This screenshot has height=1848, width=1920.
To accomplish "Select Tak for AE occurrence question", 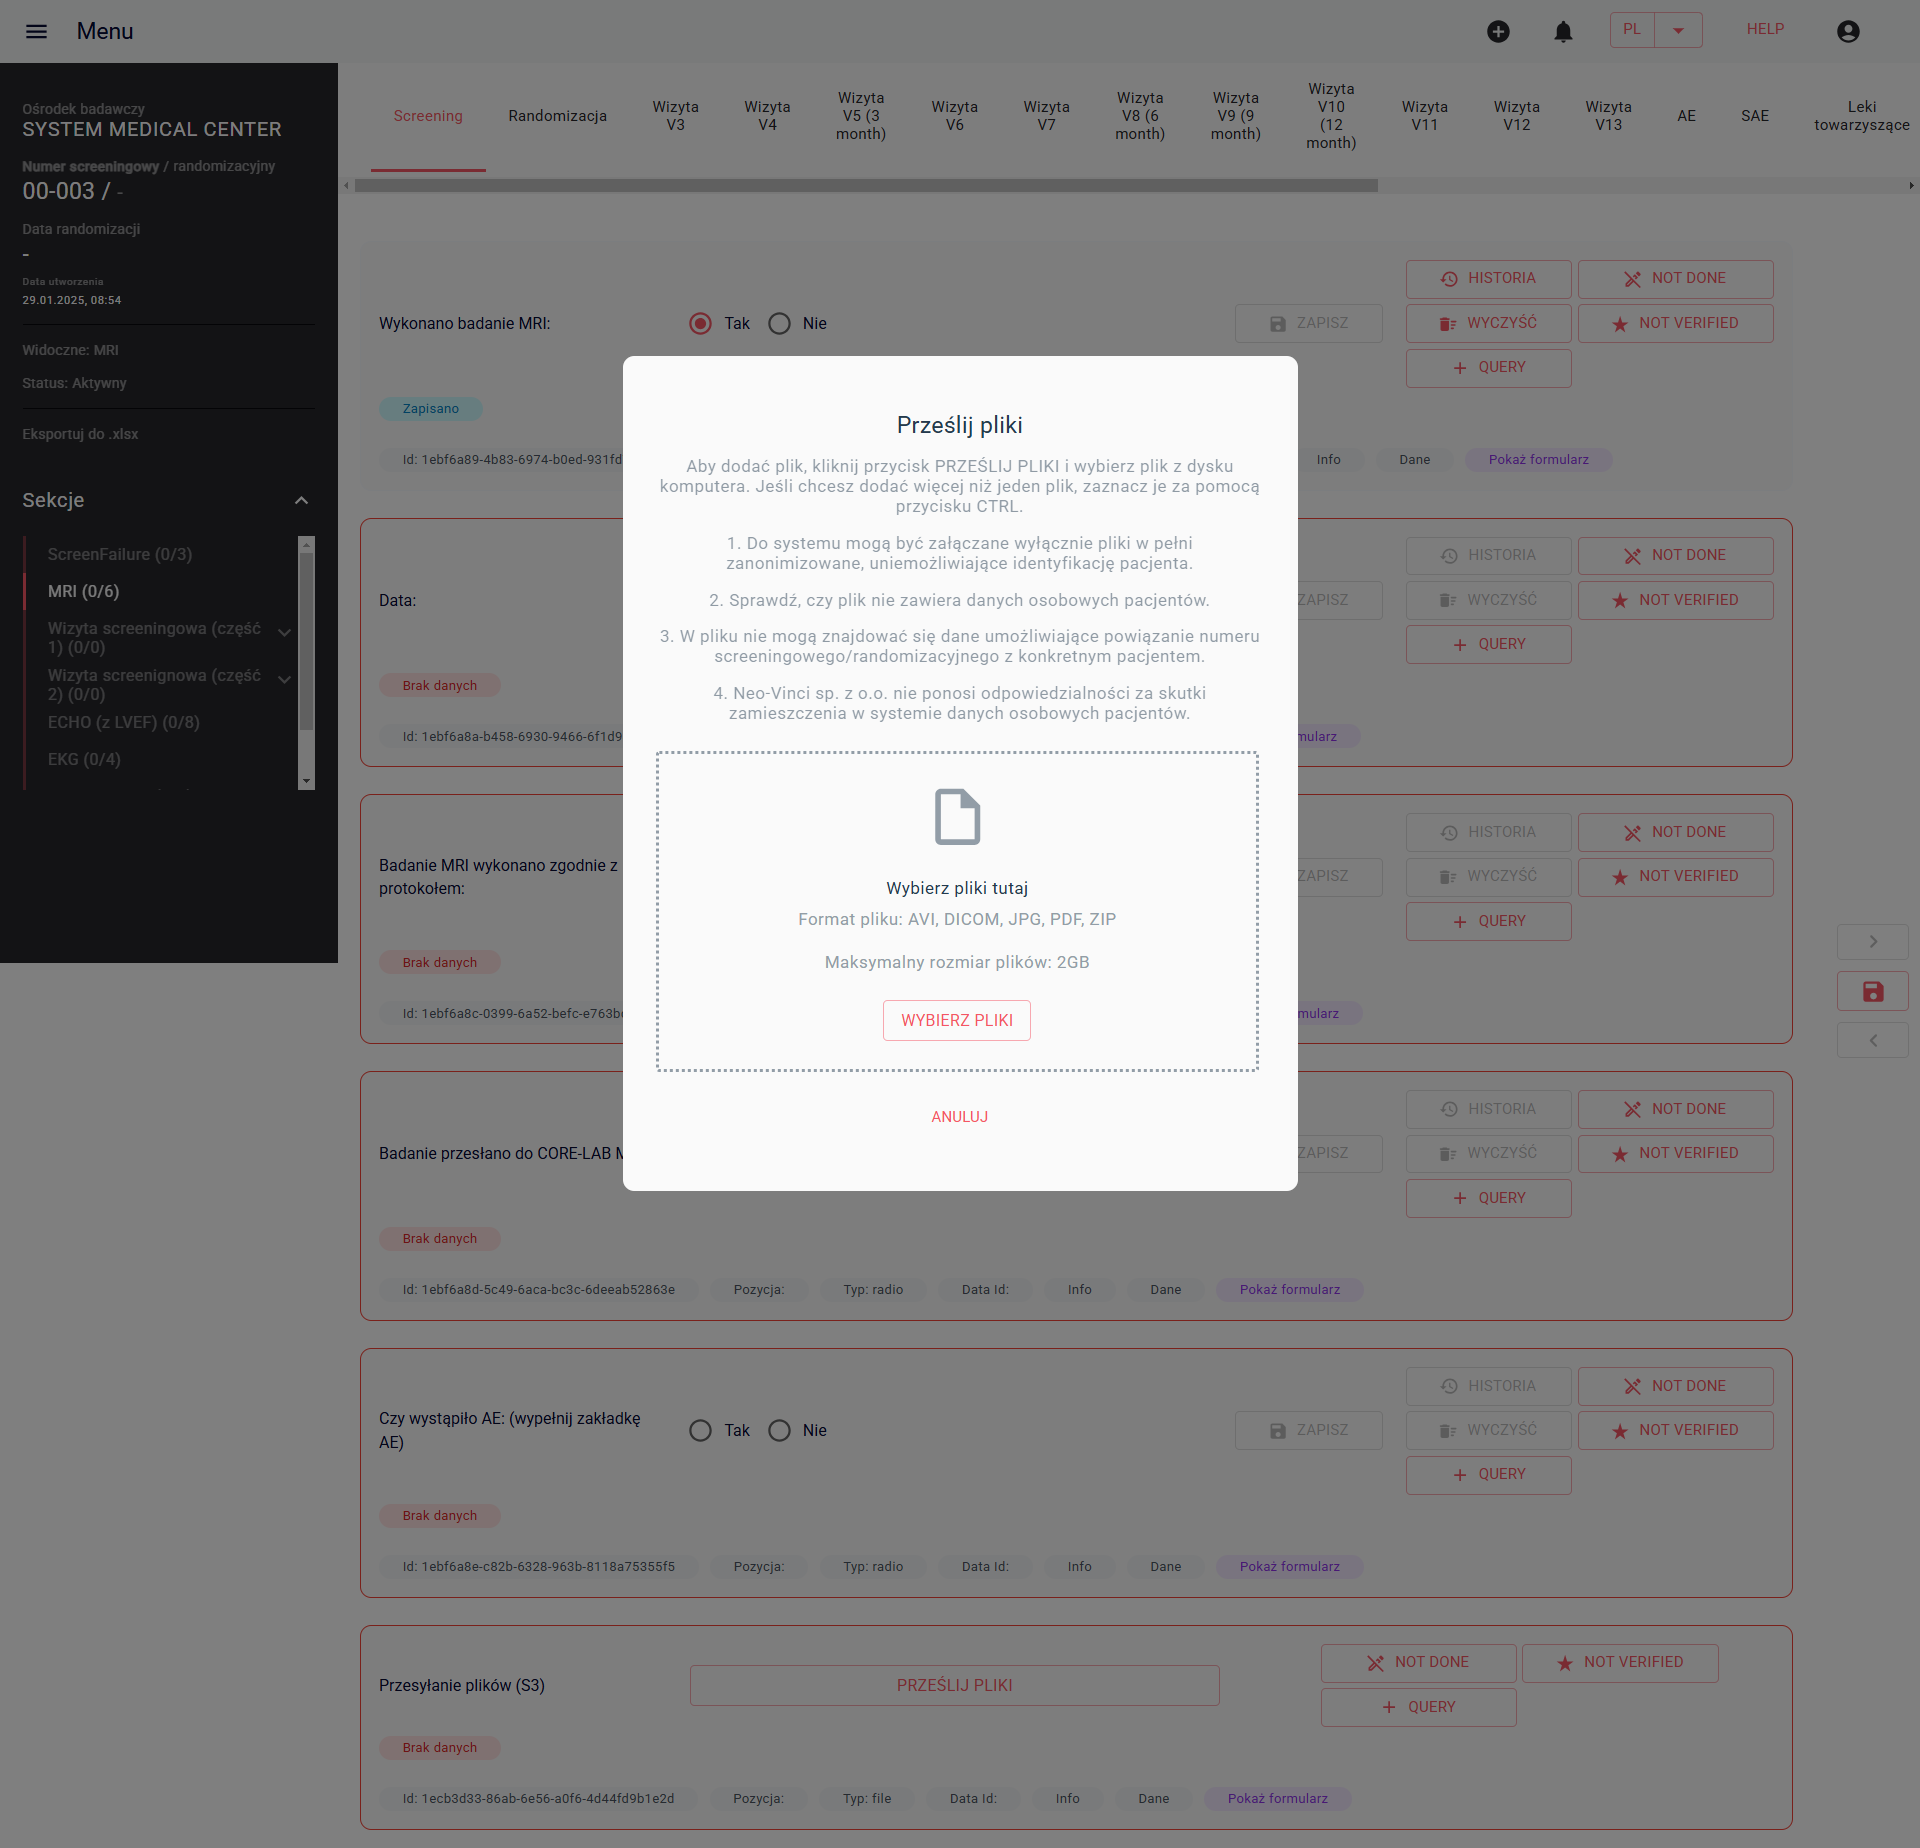I will pyautogui.click(x=700, y=1430).
